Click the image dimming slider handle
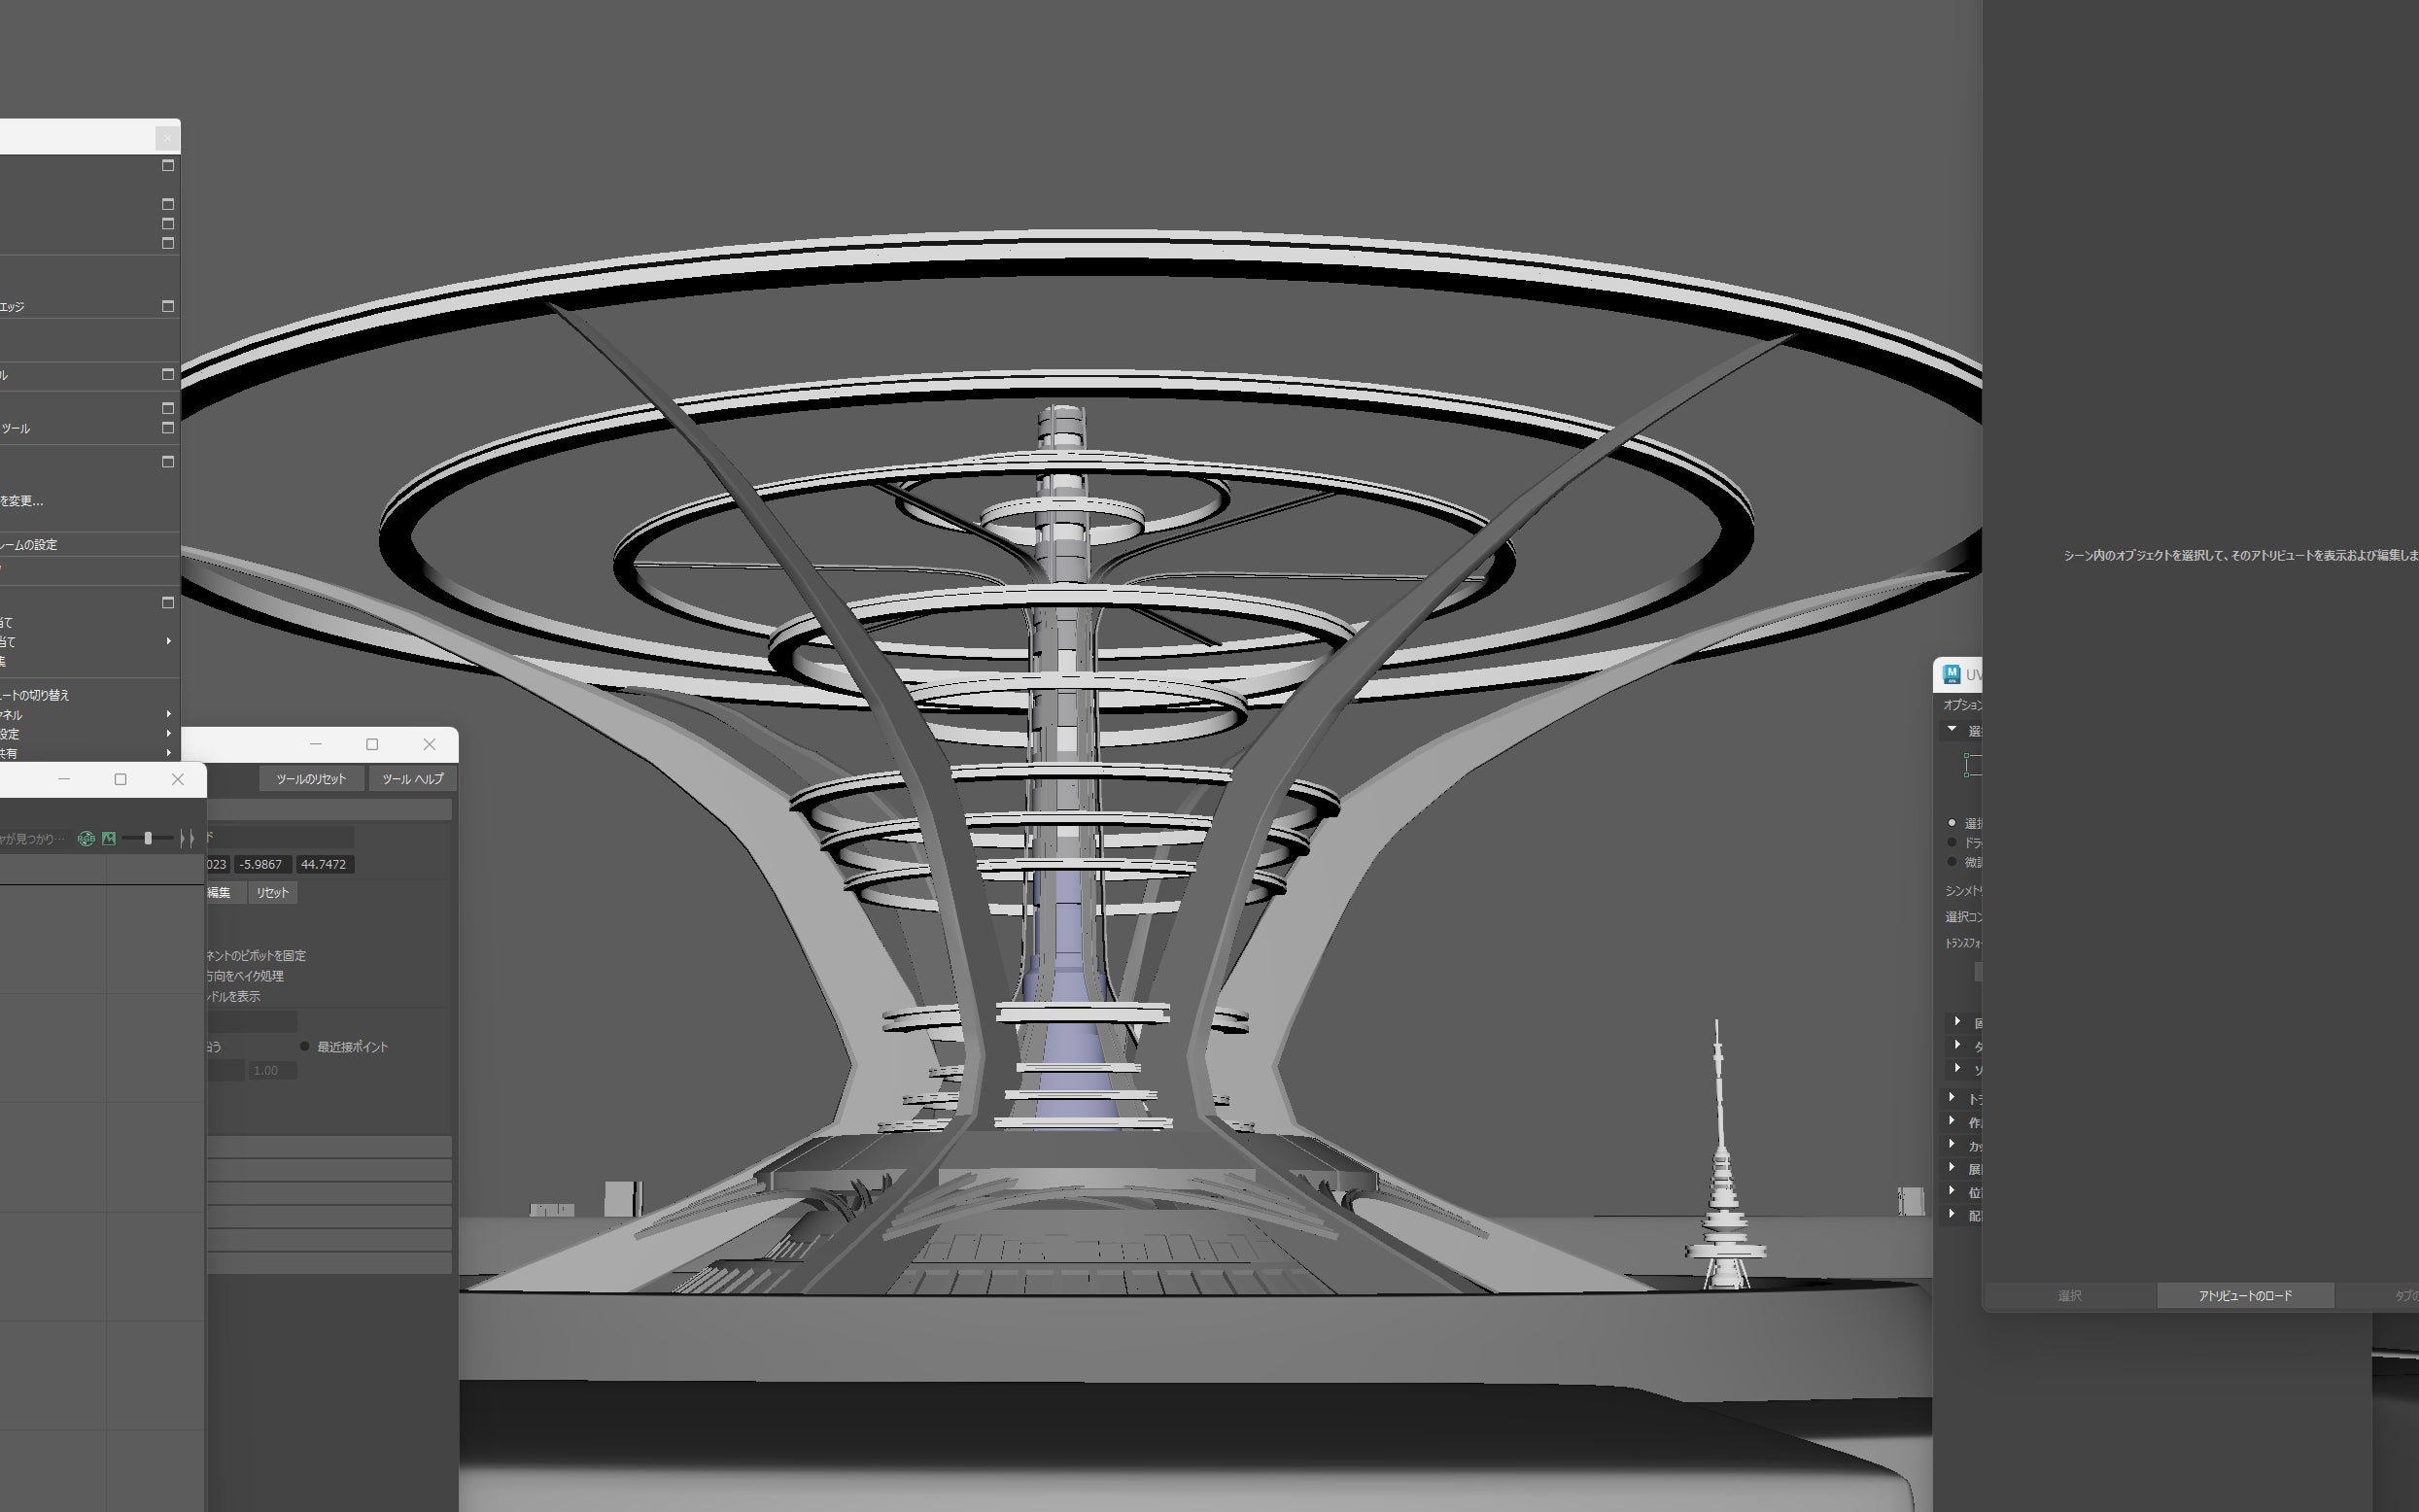The image size is (2419, 1512). [148, 838]
